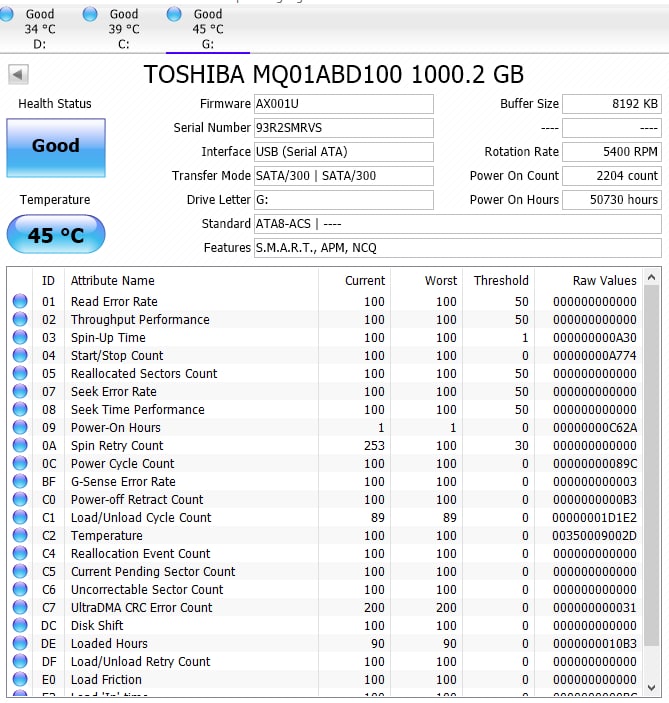Click the status icon of Load/Unload Retry Count
This screenshot has height=703, width=669.
20,661
